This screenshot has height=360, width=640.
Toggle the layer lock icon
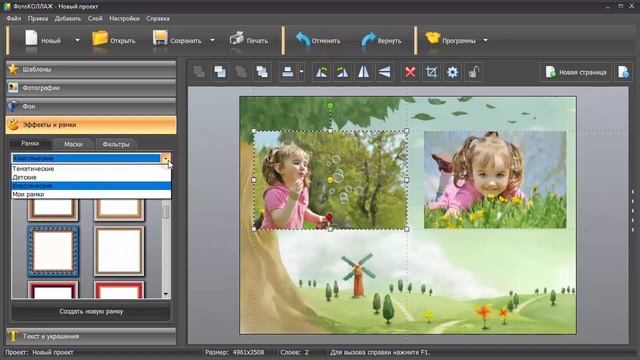click(x=473, y=72)
